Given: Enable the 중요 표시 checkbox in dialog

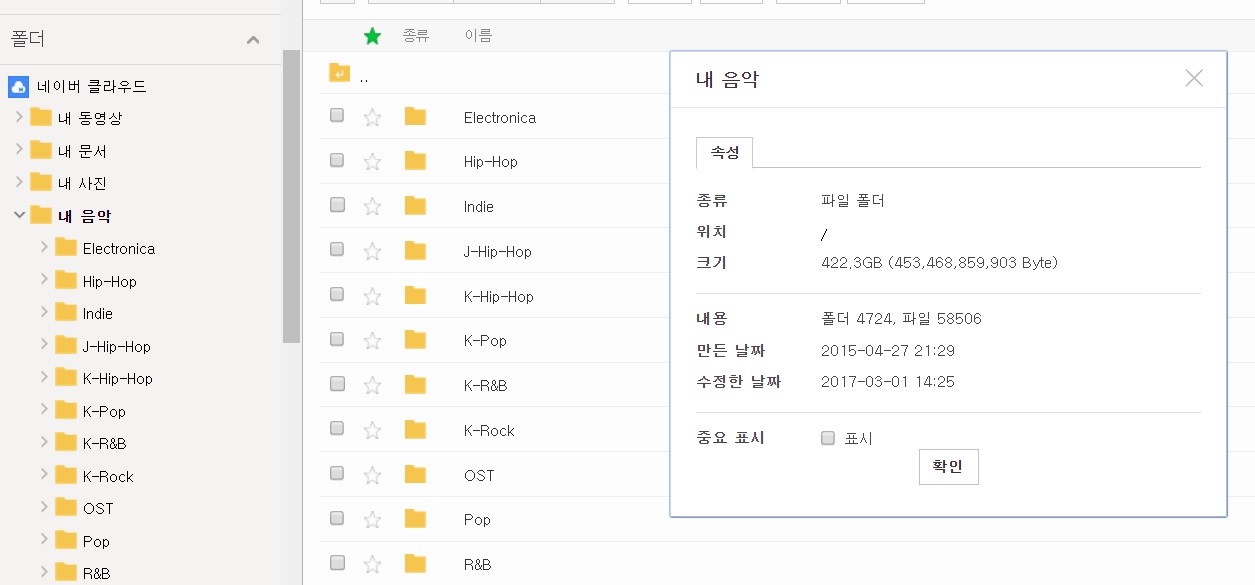Looking at the screenshot, I should [x=827, y=438].
